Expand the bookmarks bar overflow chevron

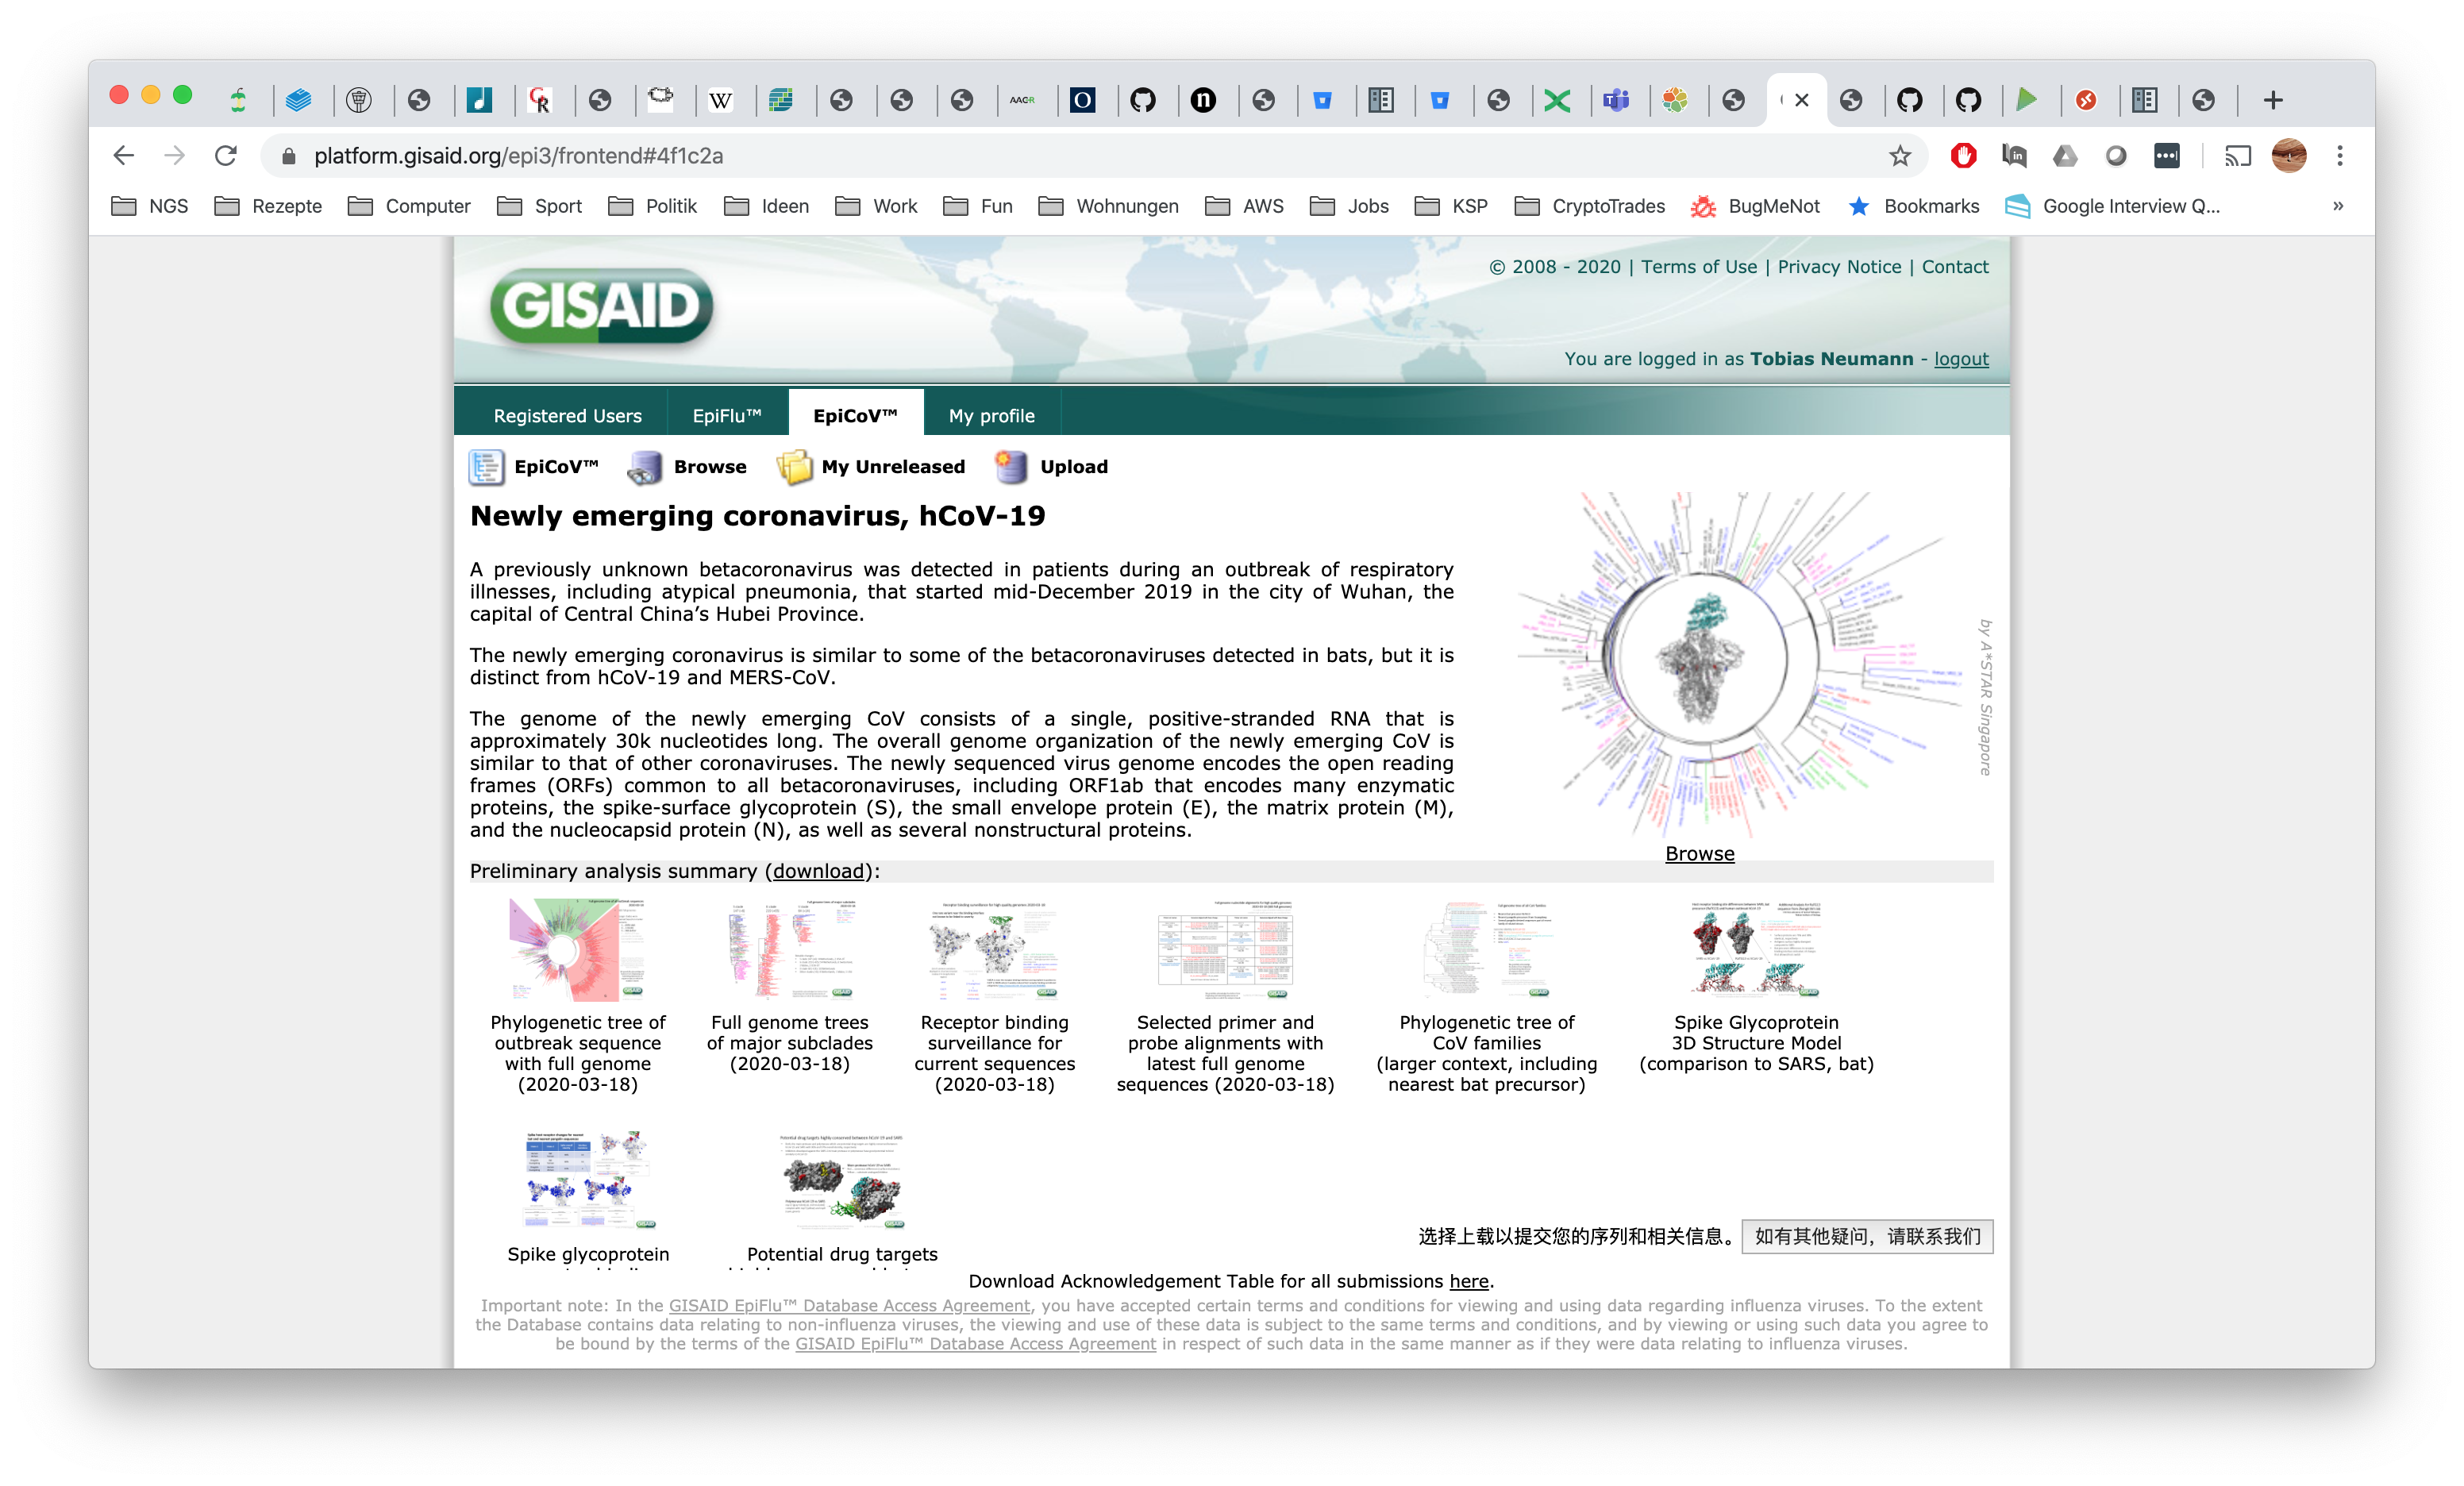[x=2338, y=206]
